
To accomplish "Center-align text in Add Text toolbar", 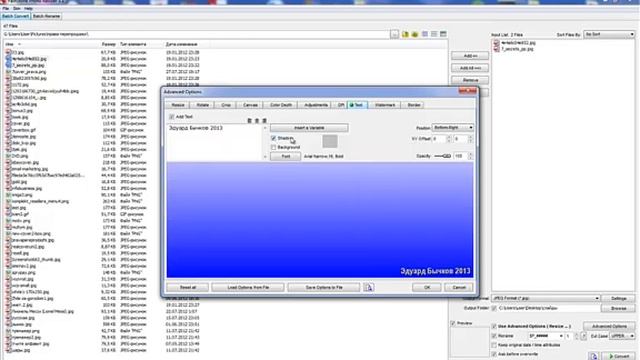I will (257, 120).
